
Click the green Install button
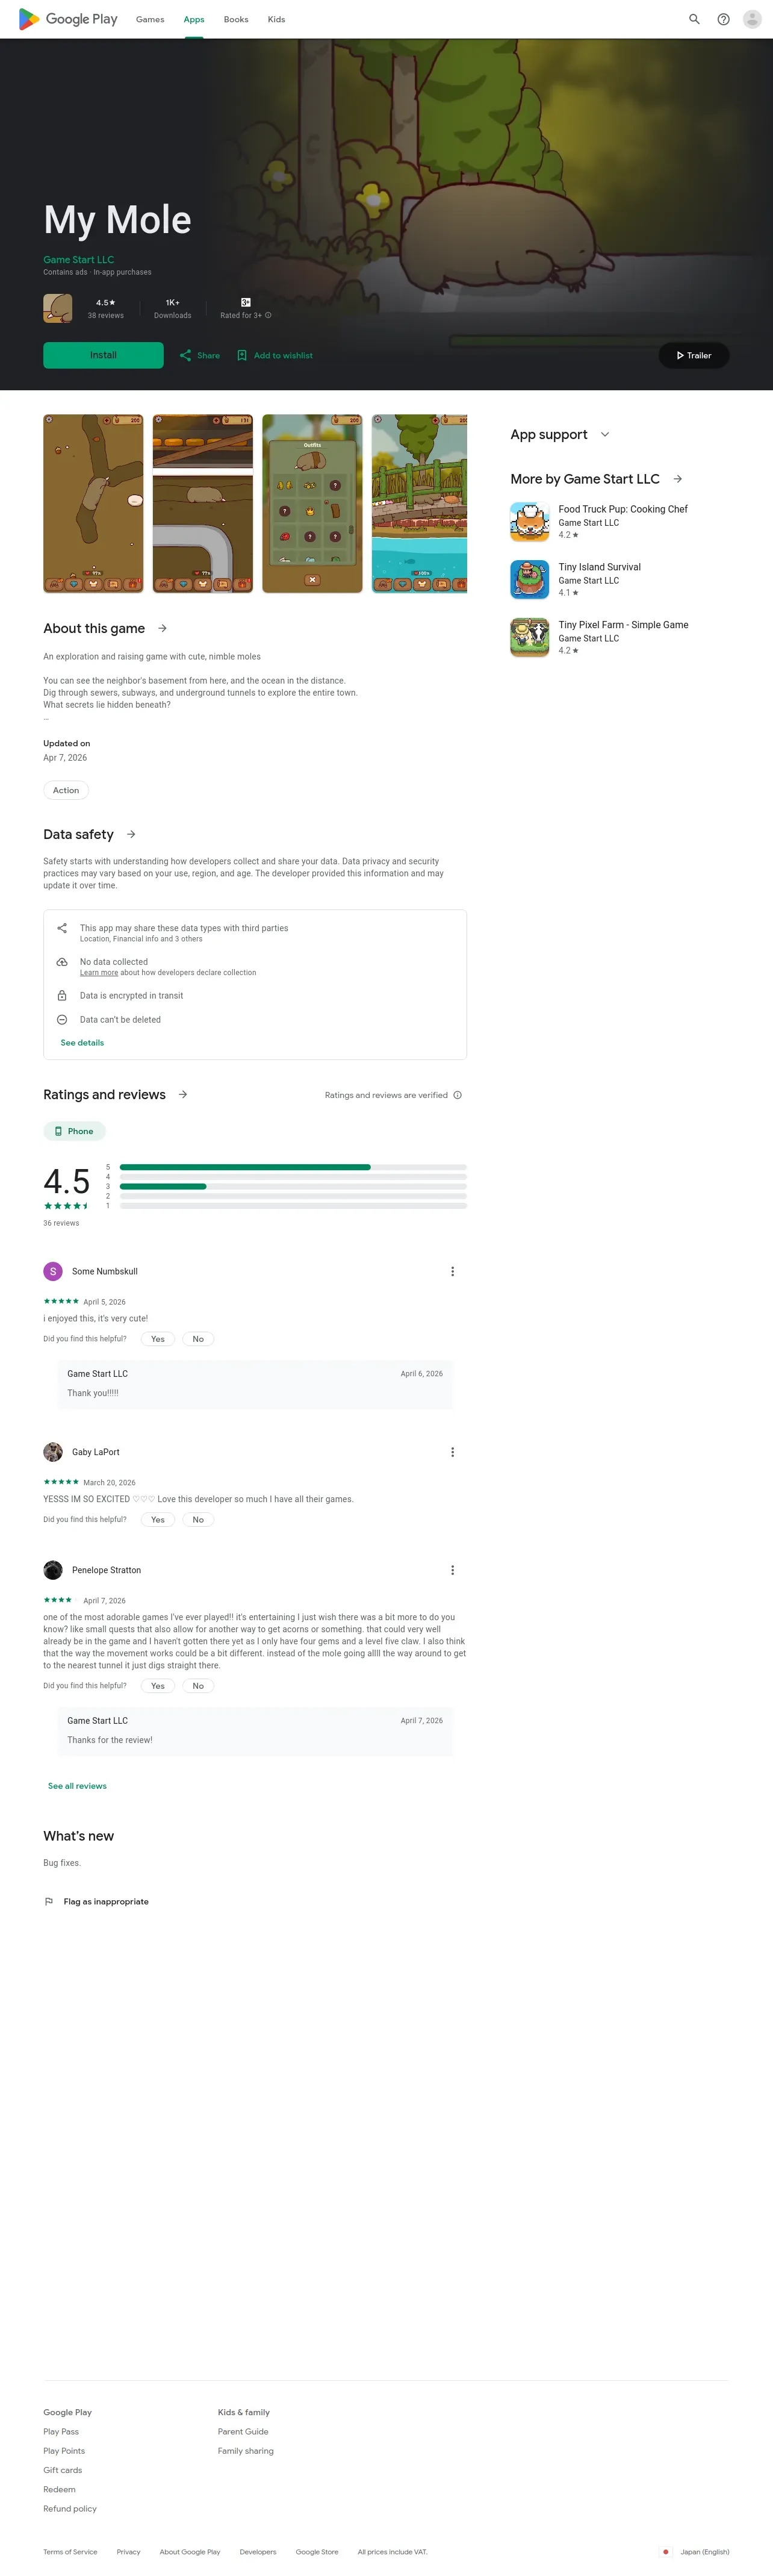pyautogui.click(x=103, y=355)
